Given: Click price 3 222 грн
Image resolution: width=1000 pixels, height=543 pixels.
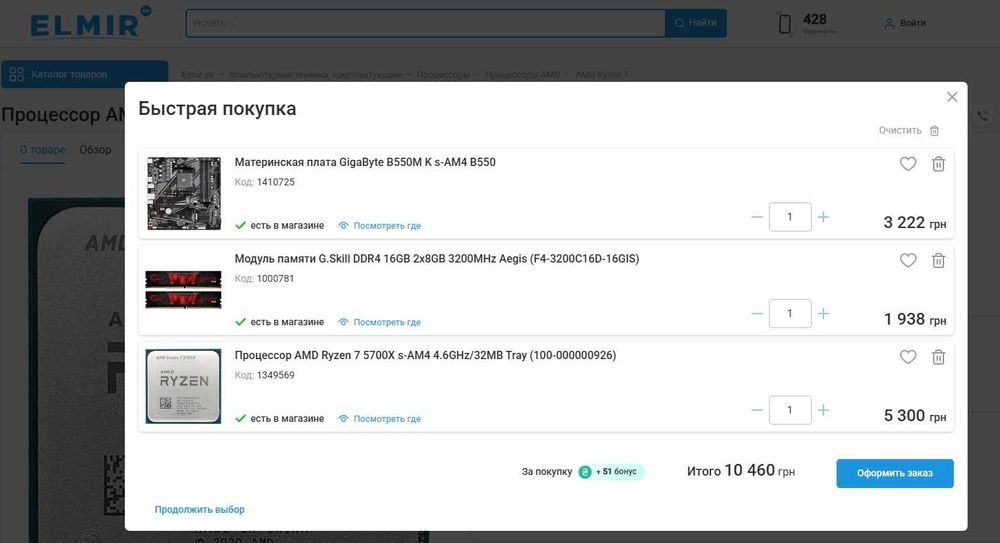Looking at the screenshot, I should click(915, 223).
